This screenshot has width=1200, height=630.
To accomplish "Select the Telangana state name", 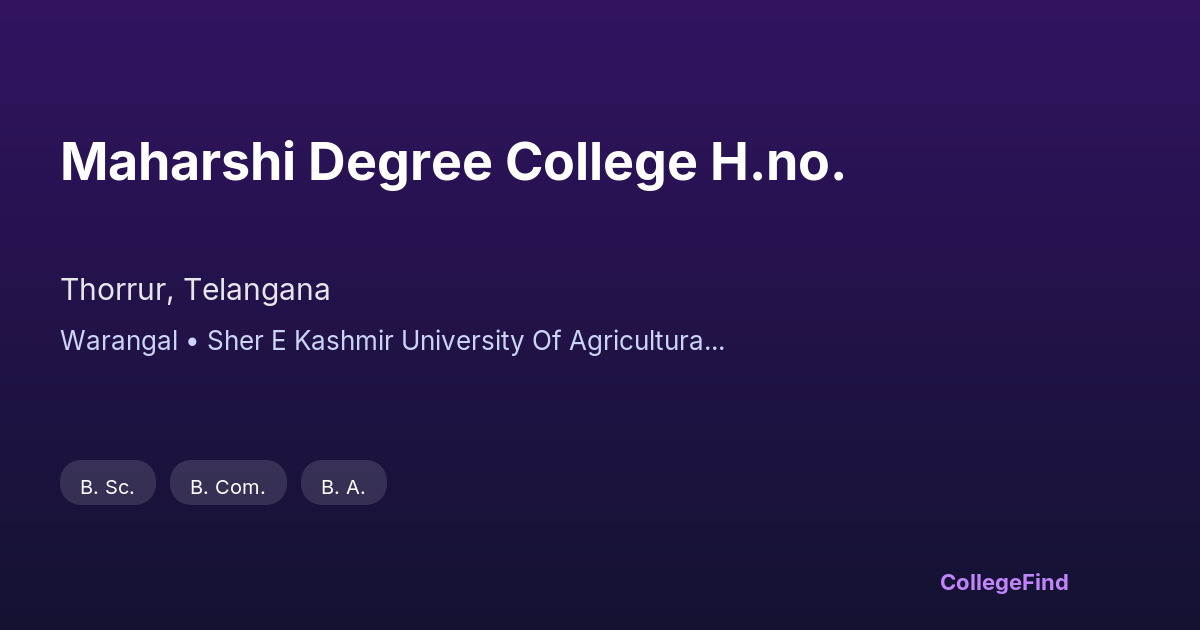I will coord(256,290).
